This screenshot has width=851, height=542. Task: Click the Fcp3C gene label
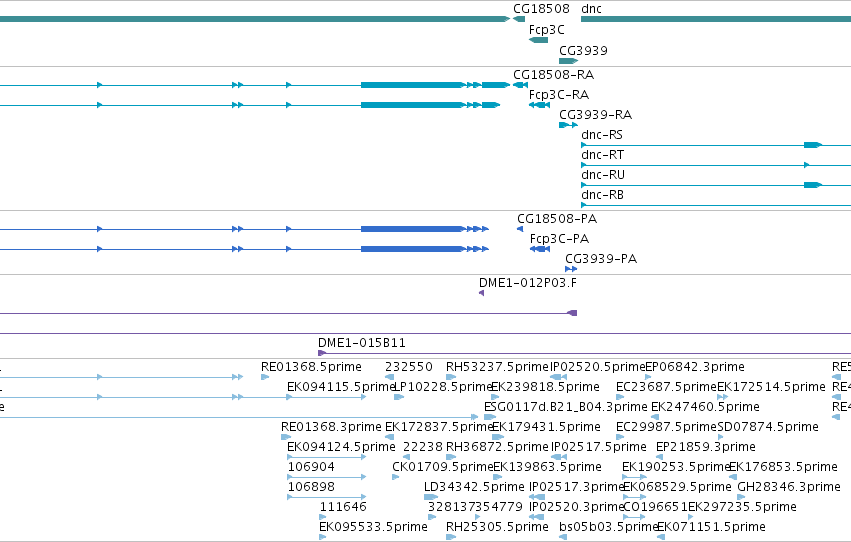tap(547, 30)
